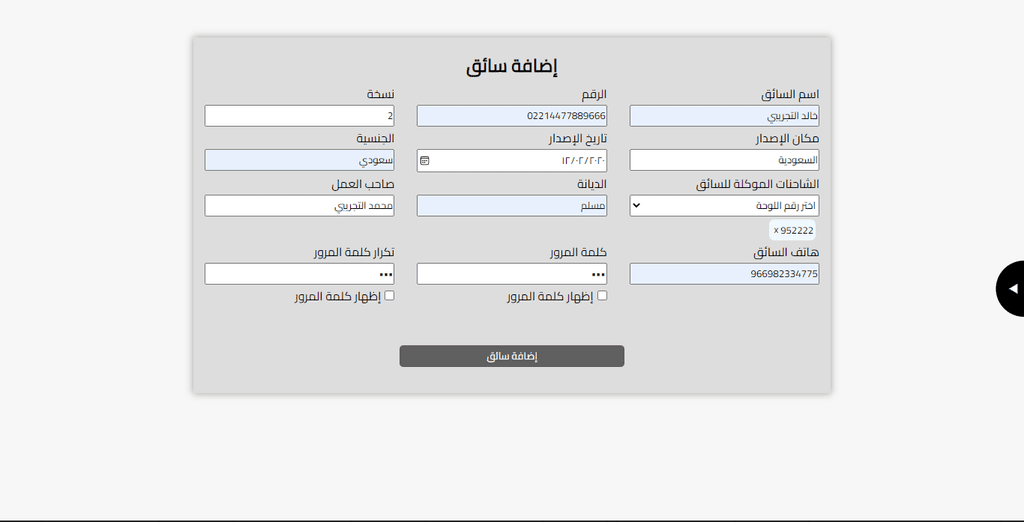Screen dimensions: 1024x522
Task: Click into the الرقم number field
Action: click(x=512, y=116)
